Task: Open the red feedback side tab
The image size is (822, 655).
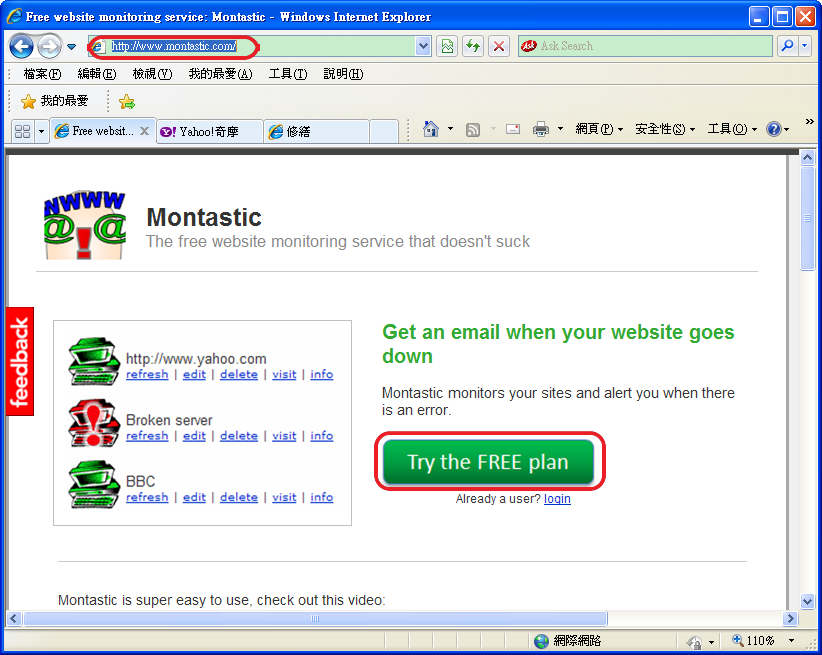Action: click(x=20, y=361)
